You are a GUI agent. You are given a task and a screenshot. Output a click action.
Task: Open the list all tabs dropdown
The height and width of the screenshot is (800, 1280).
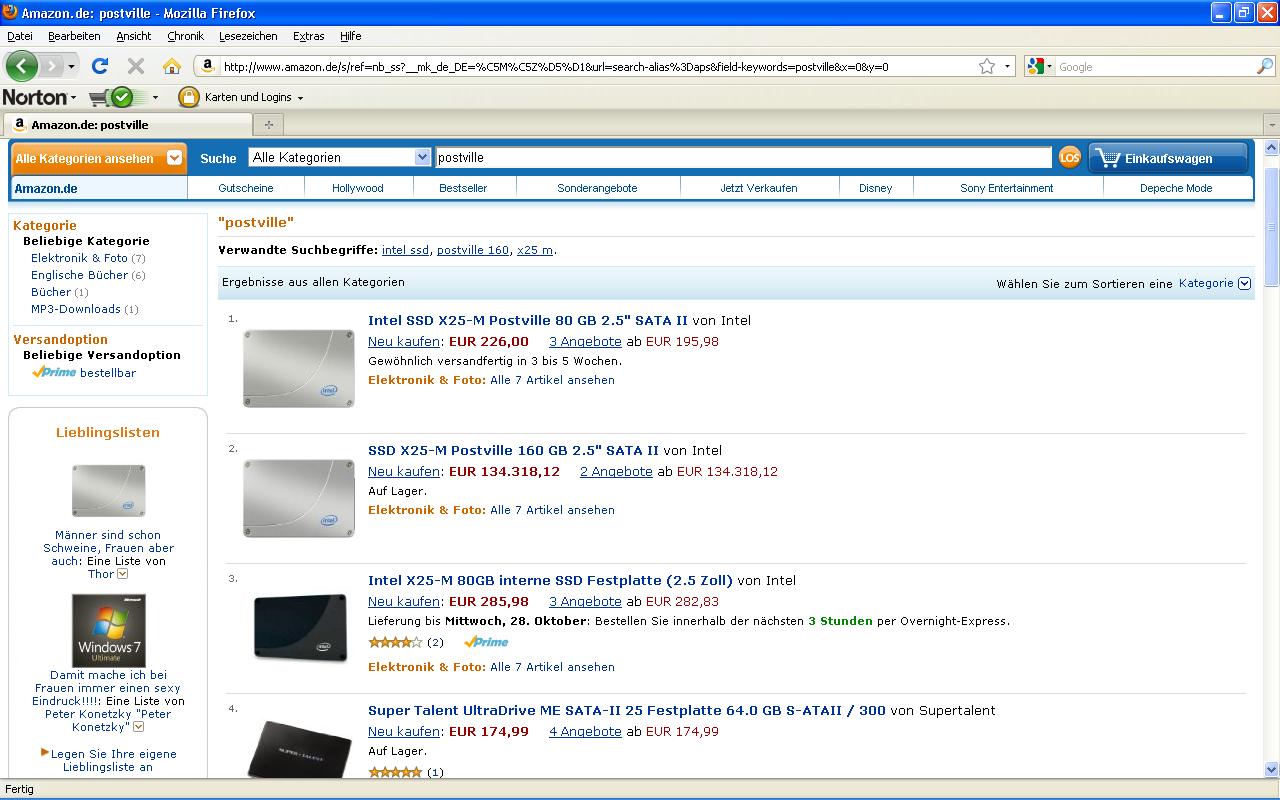point(1271,125)
